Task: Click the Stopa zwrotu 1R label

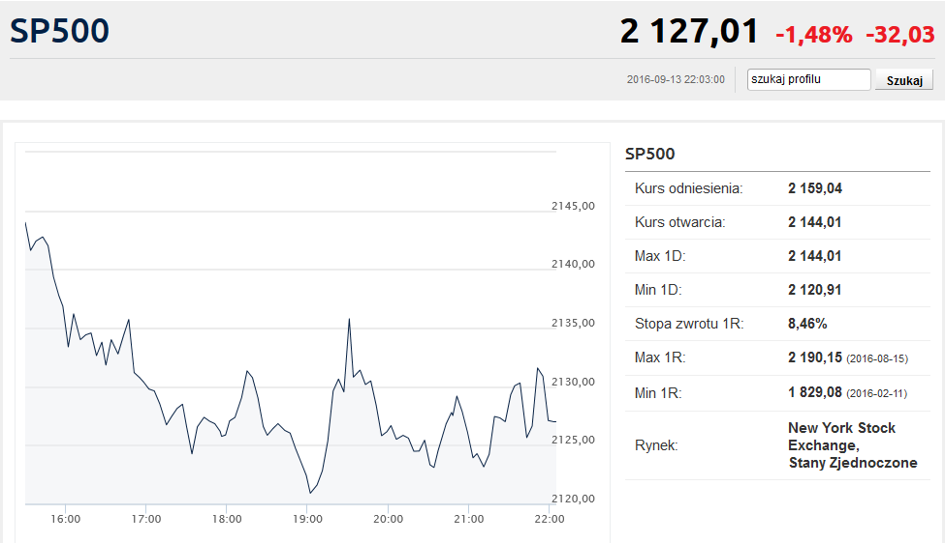Action: 689,324
